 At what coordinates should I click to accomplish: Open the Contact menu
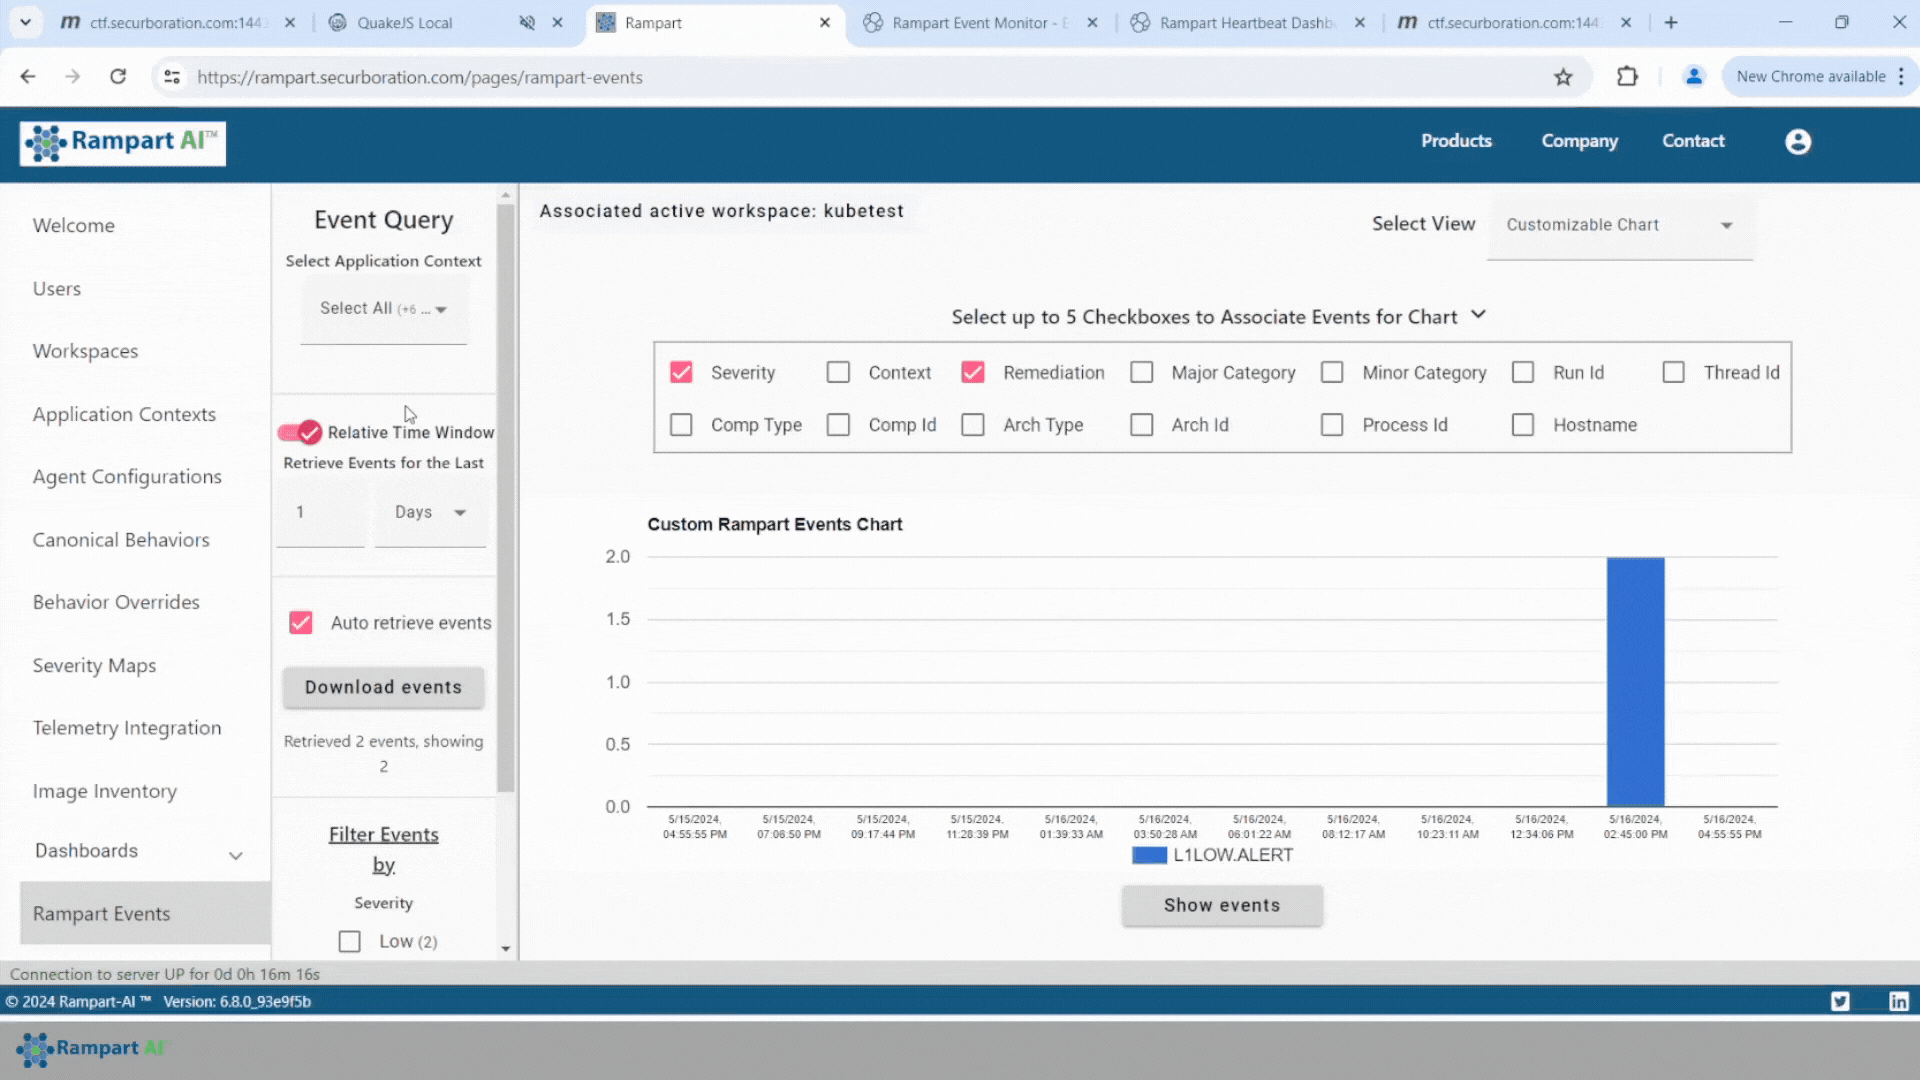[1693, 141]
